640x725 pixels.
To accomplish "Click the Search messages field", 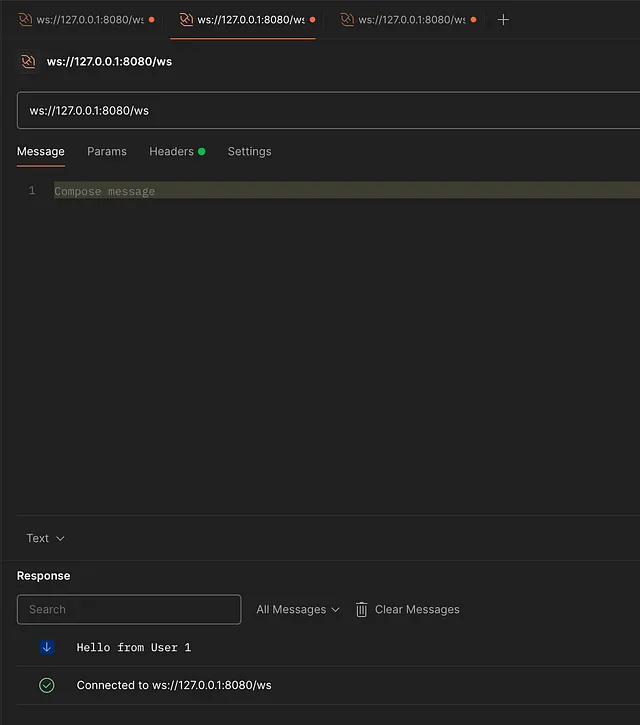I will point(129,609).
